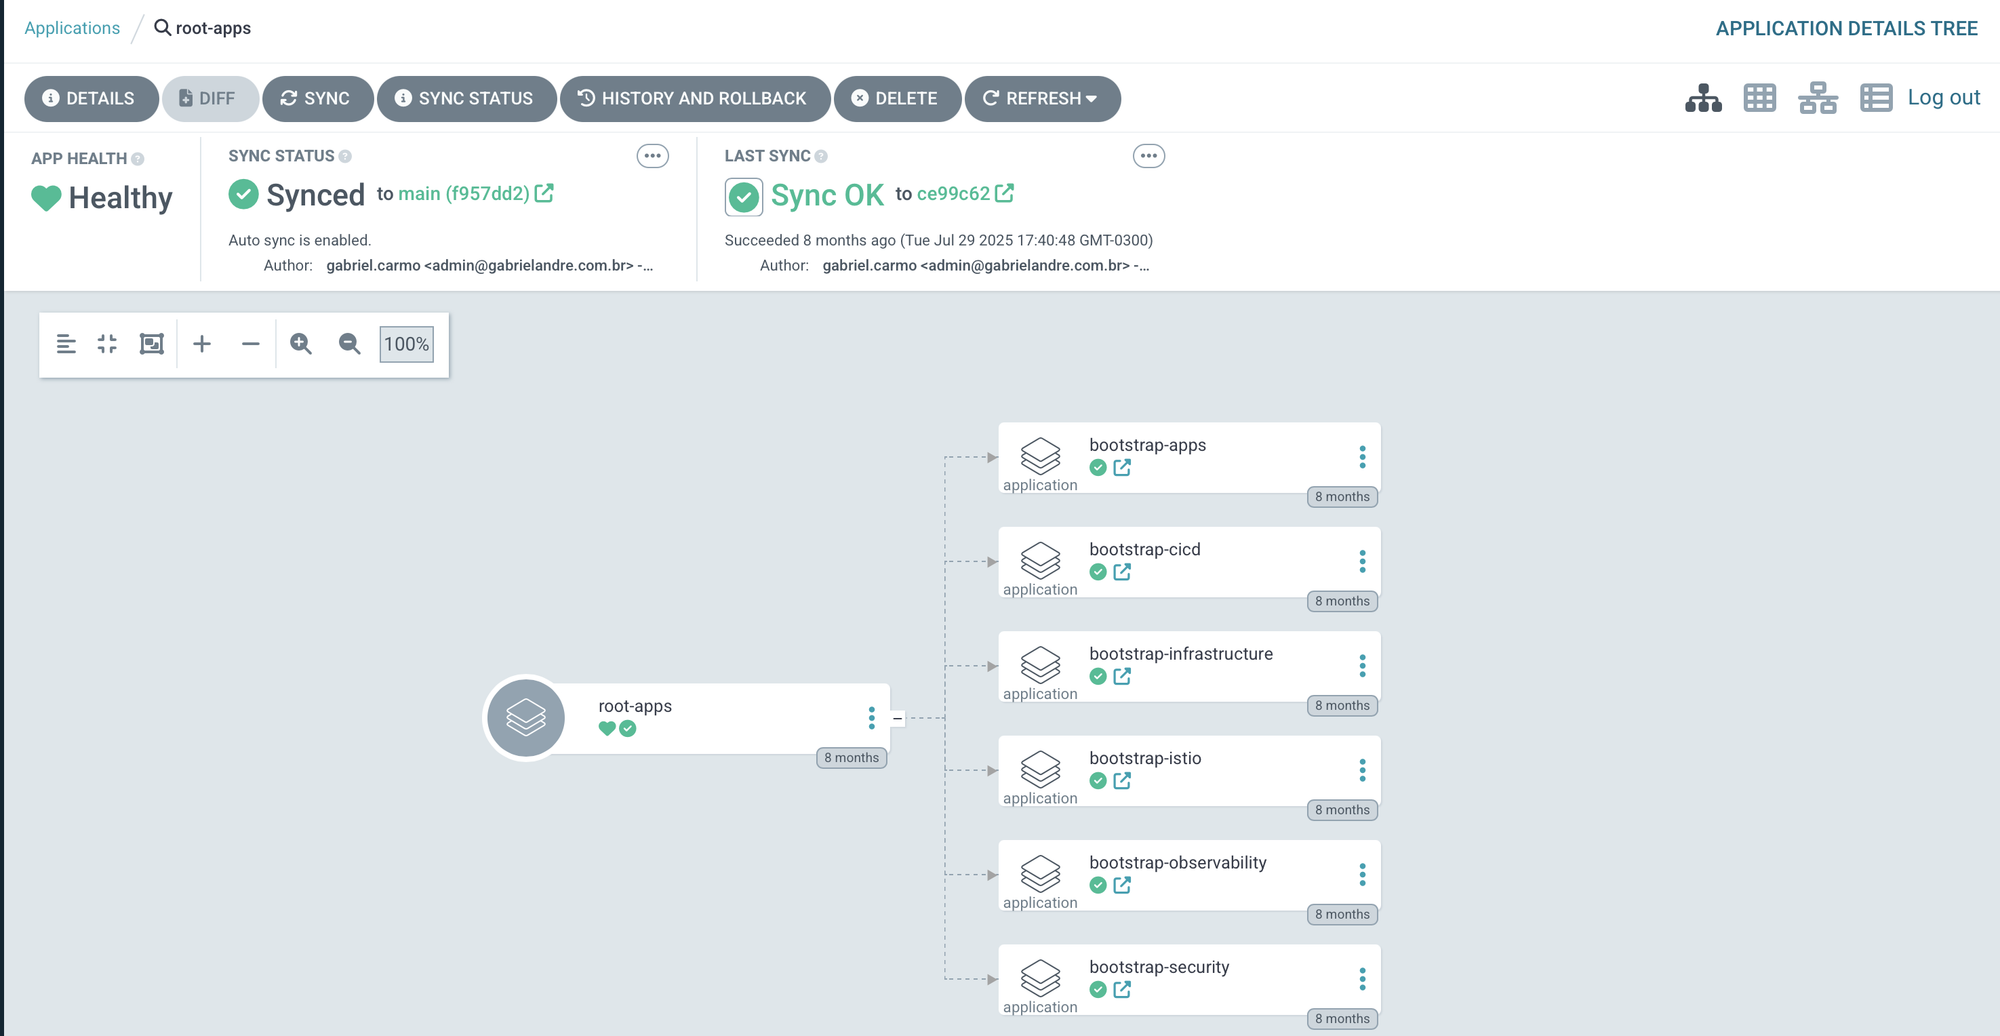Screen dimensions: 2000x1036
Task: Open Refresh dropdown arrow
Action: [1092, 99]
